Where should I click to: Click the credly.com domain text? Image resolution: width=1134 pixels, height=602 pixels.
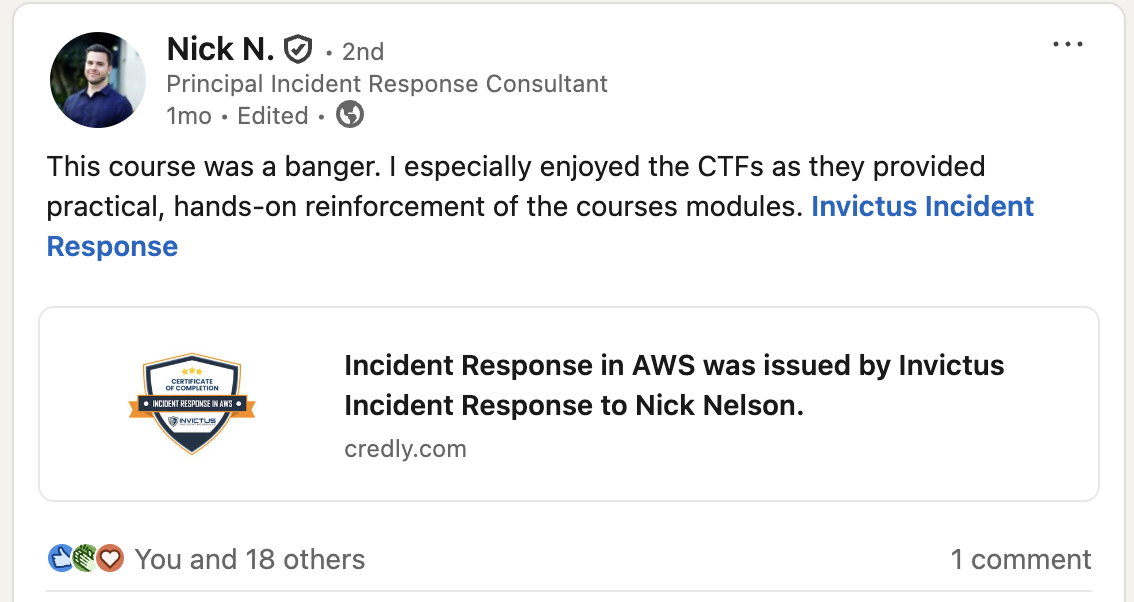pyautogui.click(x=405, y=449)
